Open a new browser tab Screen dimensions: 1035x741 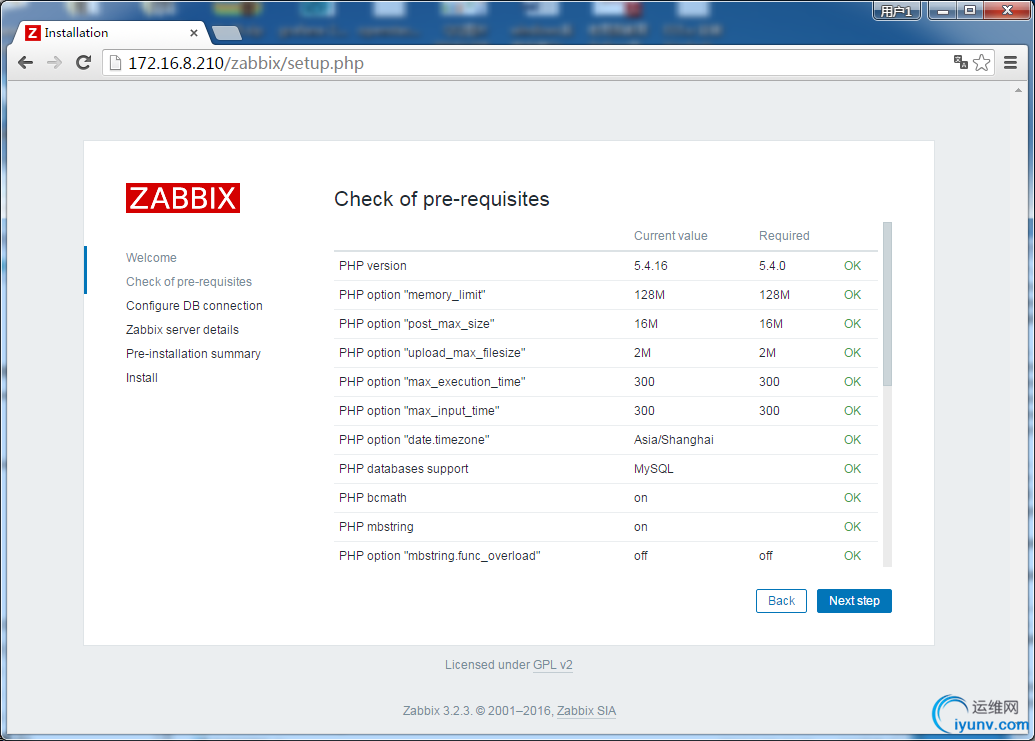pos(227,33)
